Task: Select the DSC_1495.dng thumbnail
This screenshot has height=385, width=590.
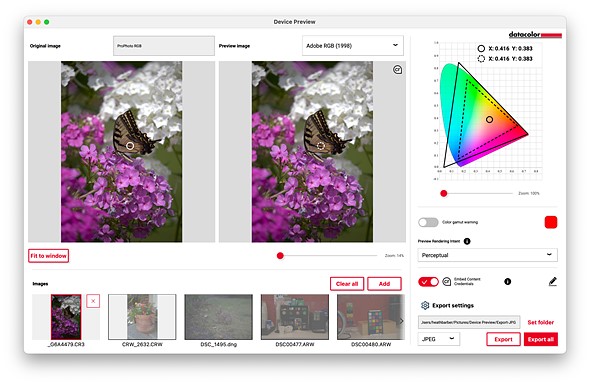Action: [x=218, y=317]
